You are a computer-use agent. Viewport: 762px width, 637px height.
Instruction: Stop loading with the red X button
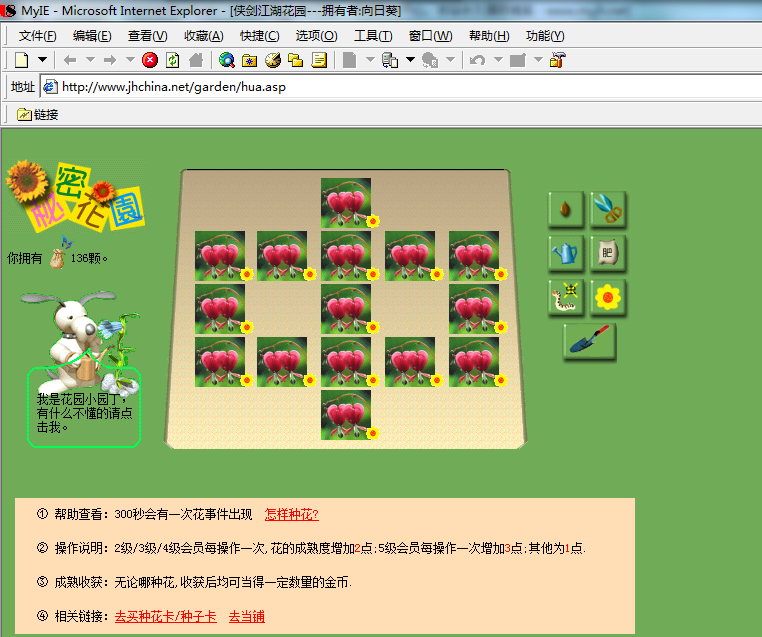tap(150, 60)
